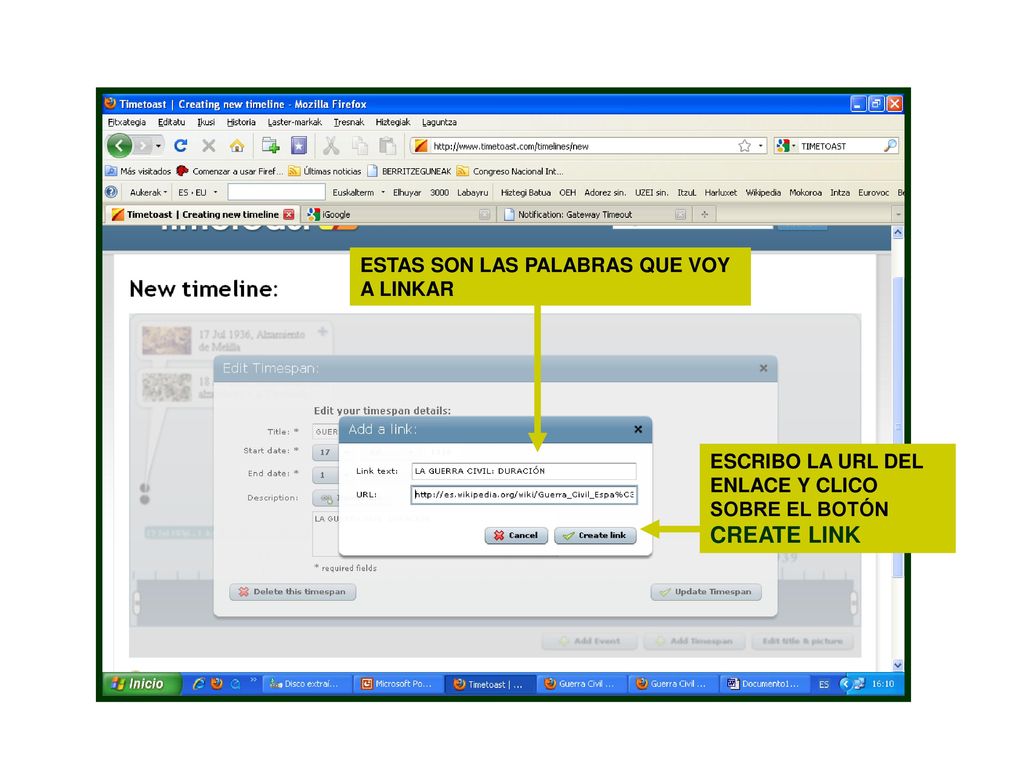Reload the page with the blue refresh icon
Image resolution: width=1024 pixels, height=768 pixels.
181,146
